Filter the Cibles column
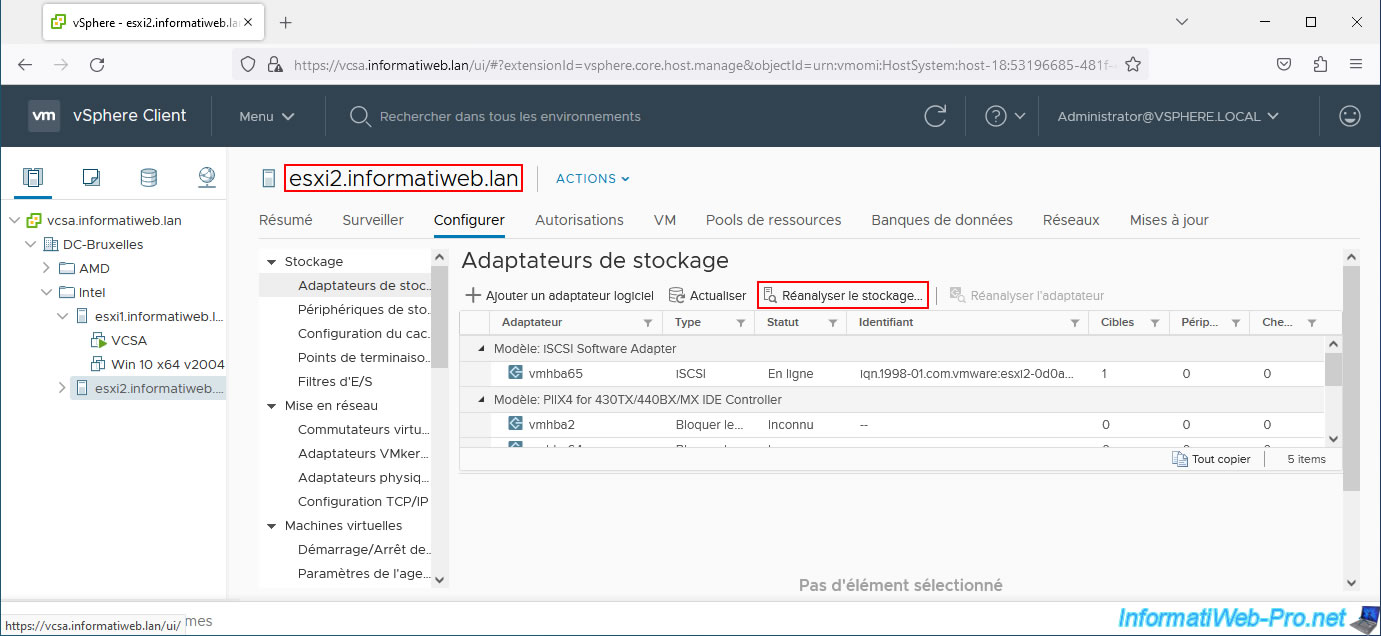The image size is (1381, 636). tap(1154, 323)
